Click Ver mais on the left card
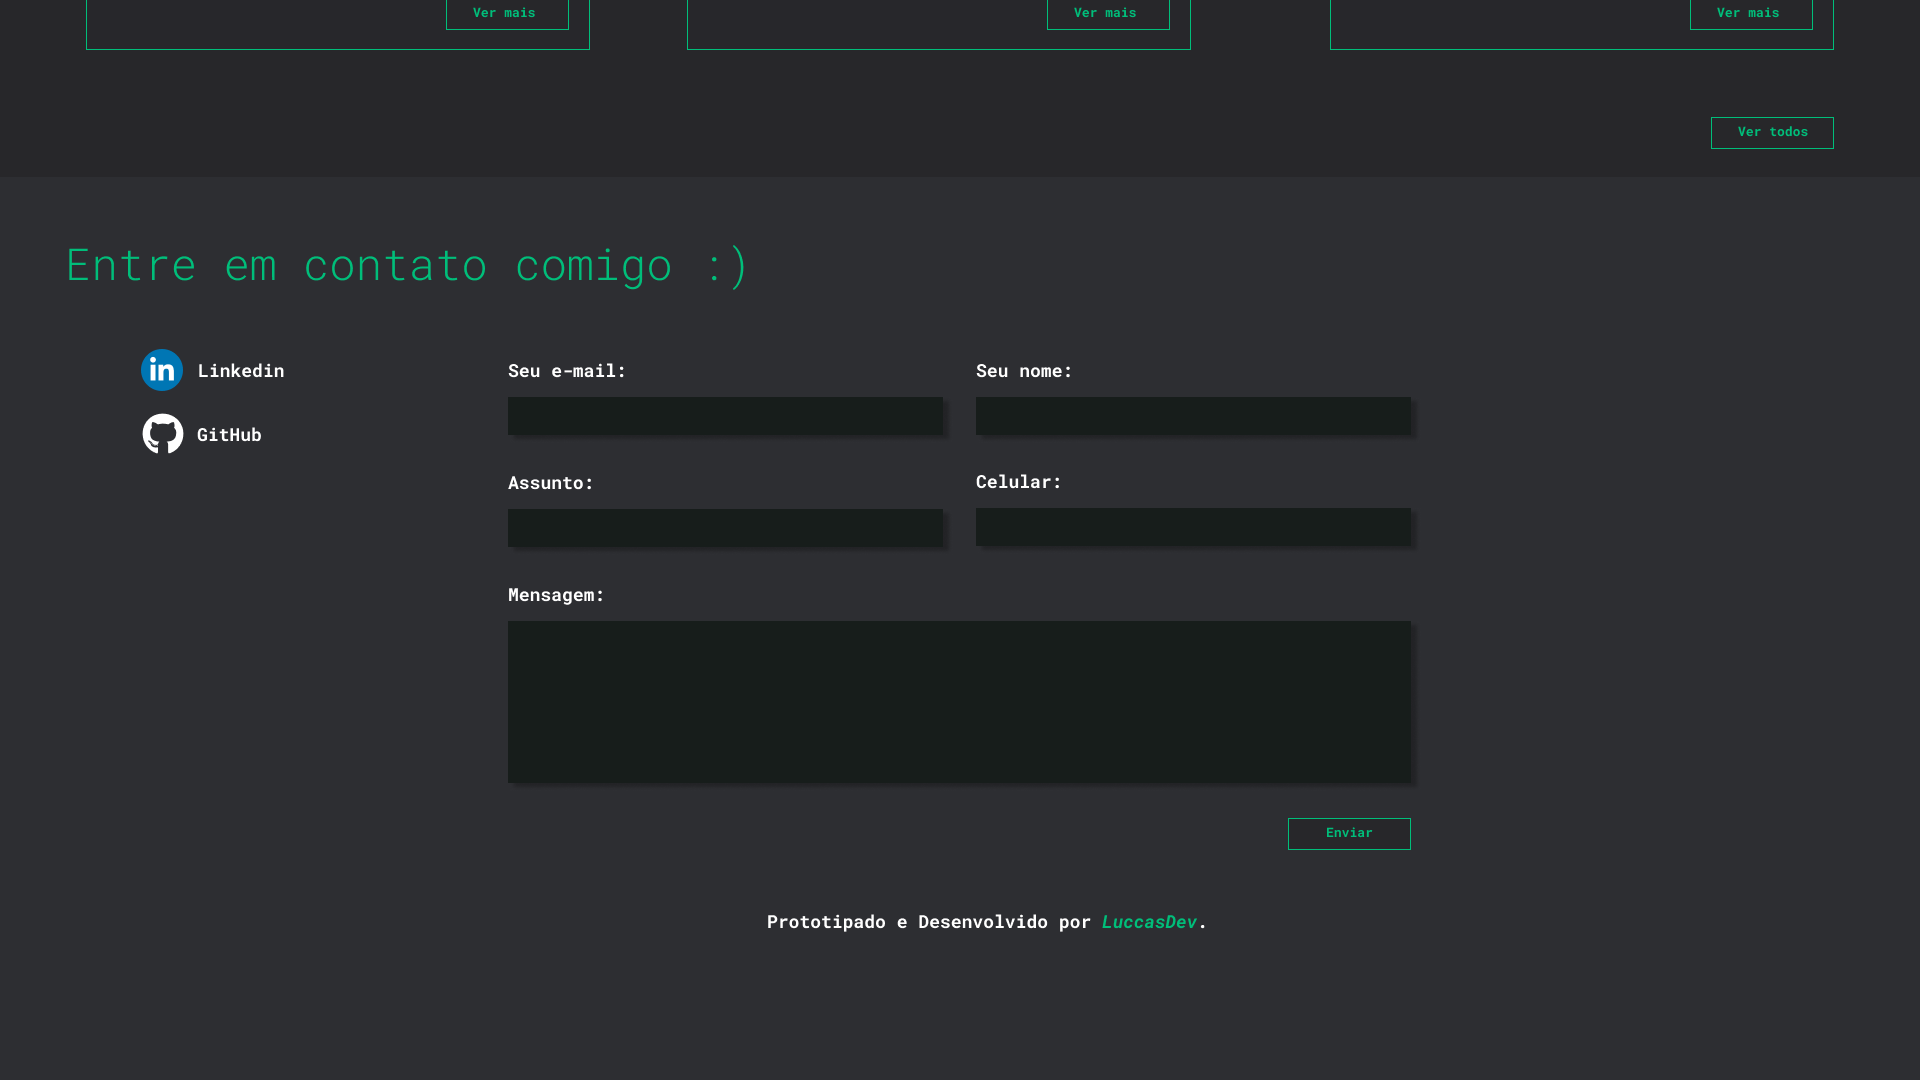Screen dimensions: 1920x1080 pyautogui.click(x=507, y=13)
